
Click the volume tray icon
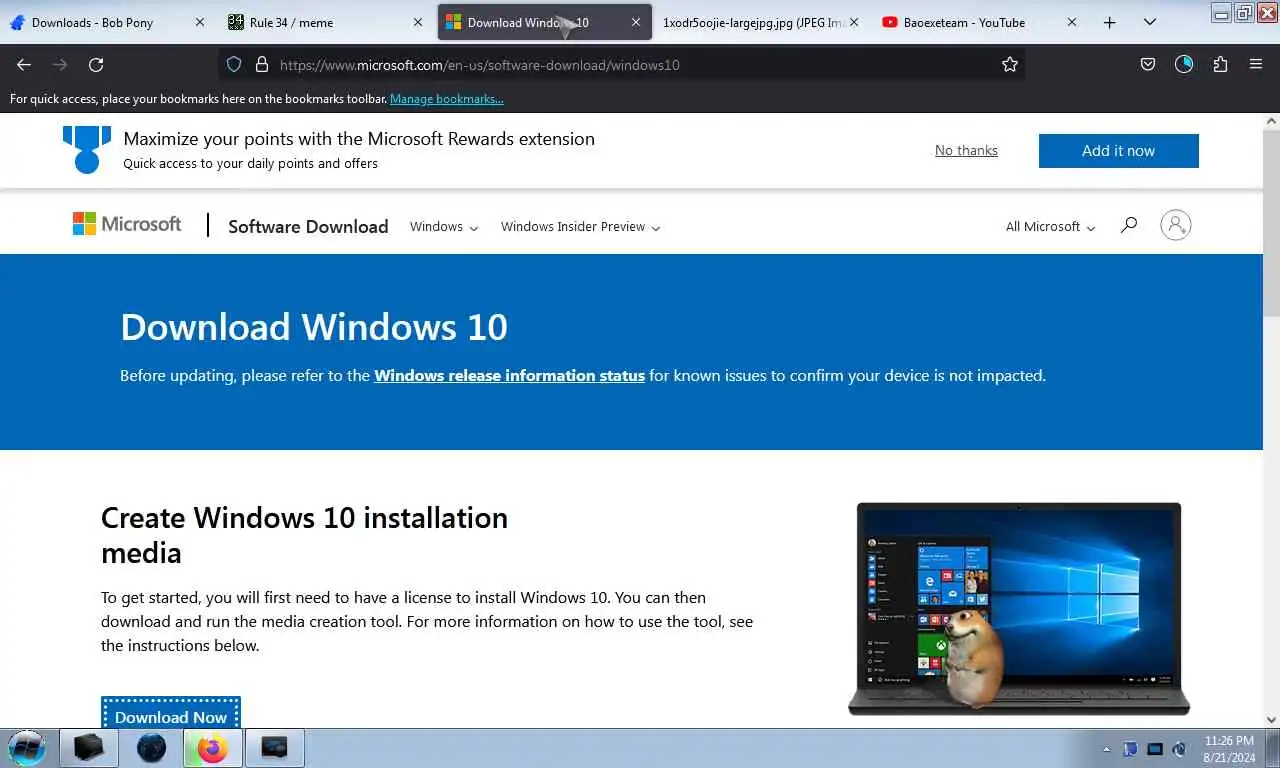1179,749
